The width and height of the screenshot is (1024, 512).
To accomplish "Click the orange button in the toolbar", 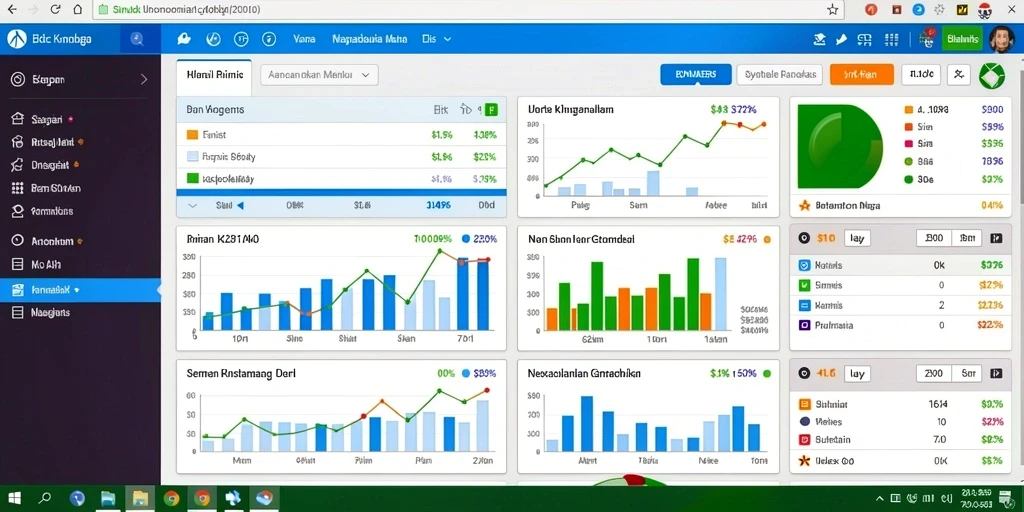I will click(861, 75).
